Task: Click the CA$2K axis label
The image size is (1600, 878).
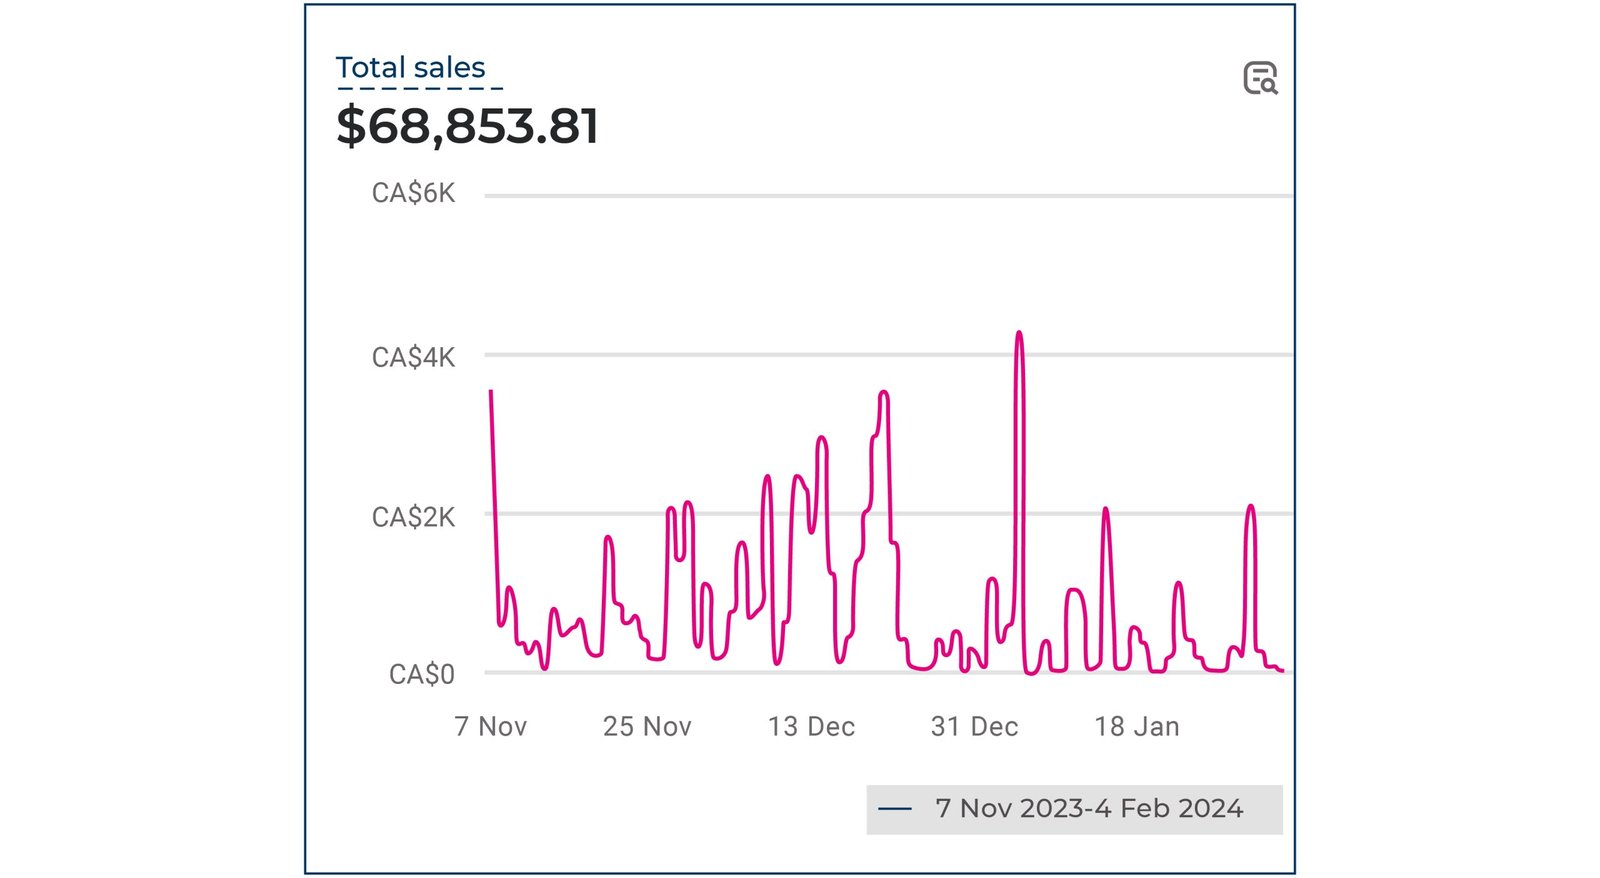Action: 413,517
